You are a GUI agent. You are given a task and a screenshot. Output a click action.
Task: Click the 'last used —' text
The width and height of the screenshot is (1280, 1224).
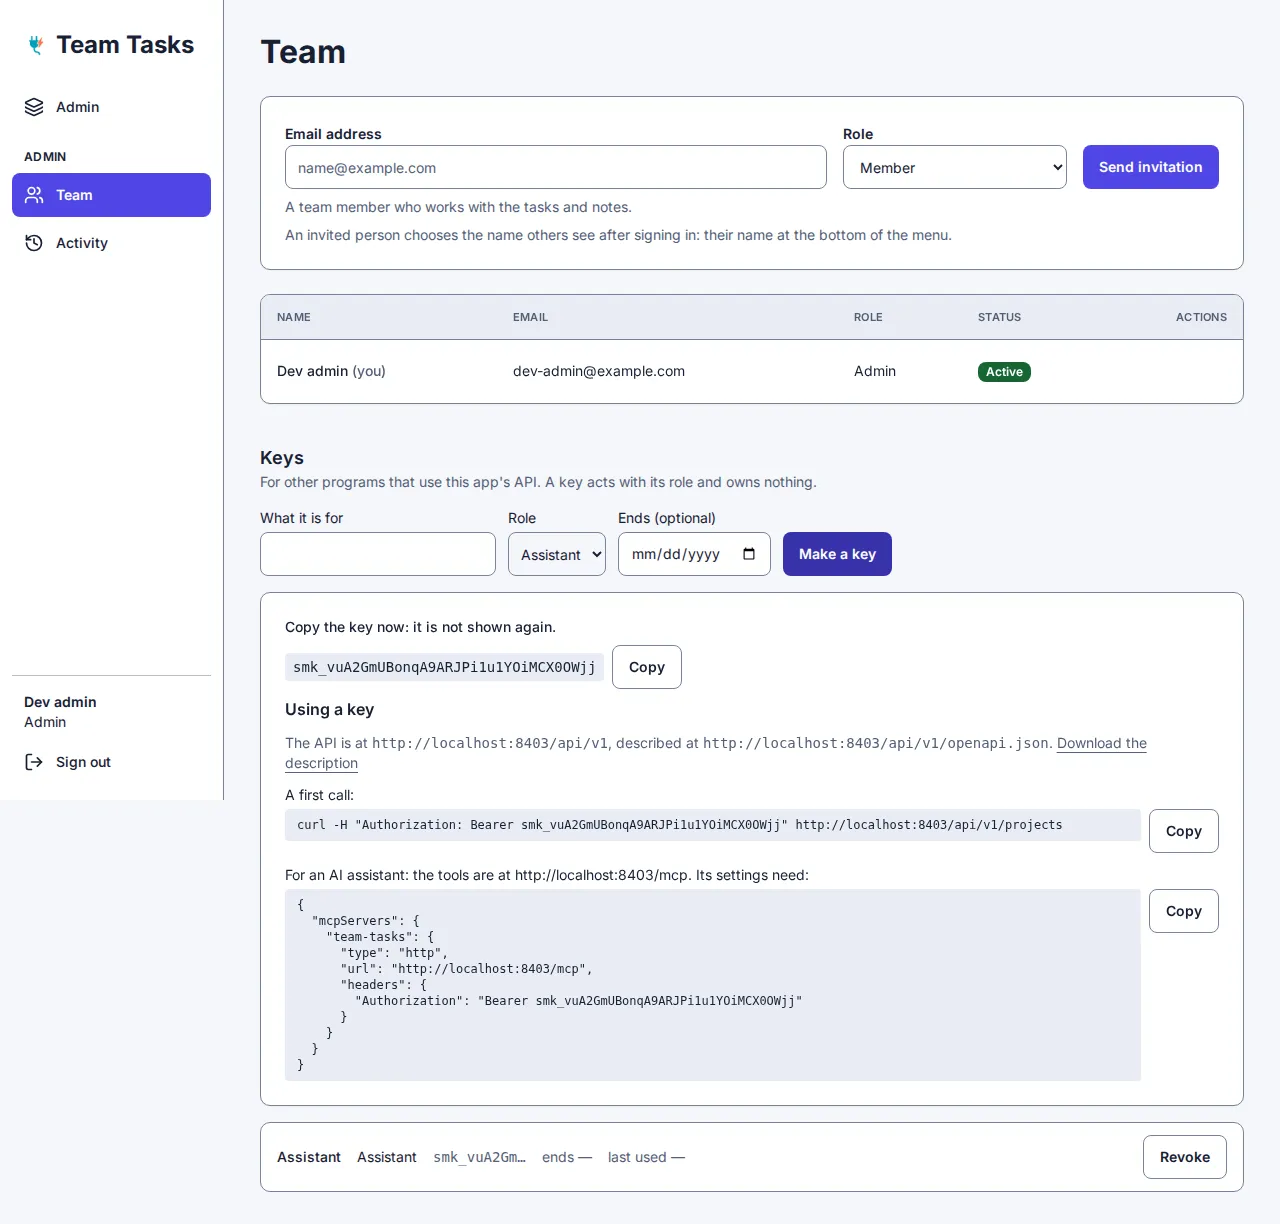click(x=646, y=1157)
